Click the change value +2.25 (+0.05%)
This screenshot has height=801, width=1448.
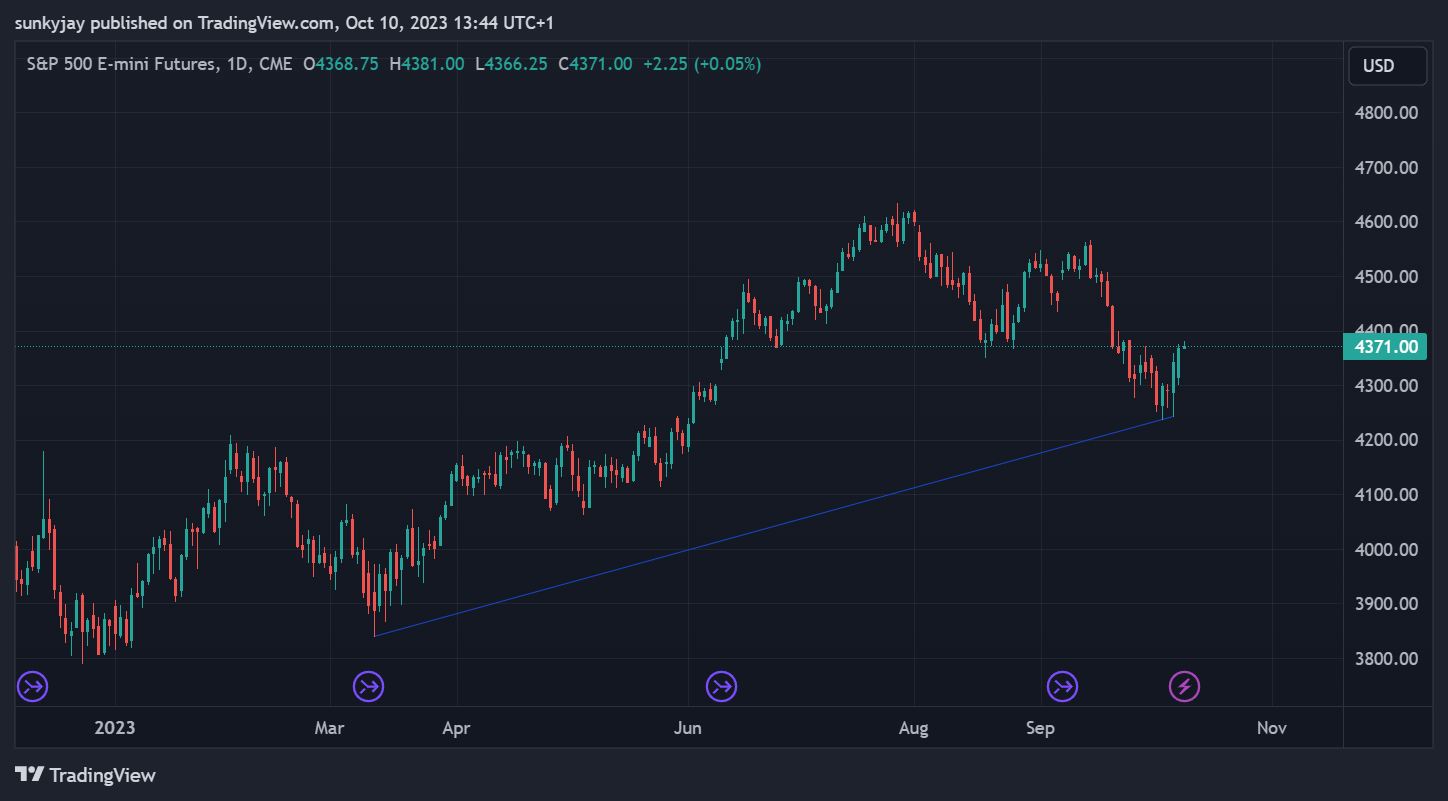pos(702,64)
